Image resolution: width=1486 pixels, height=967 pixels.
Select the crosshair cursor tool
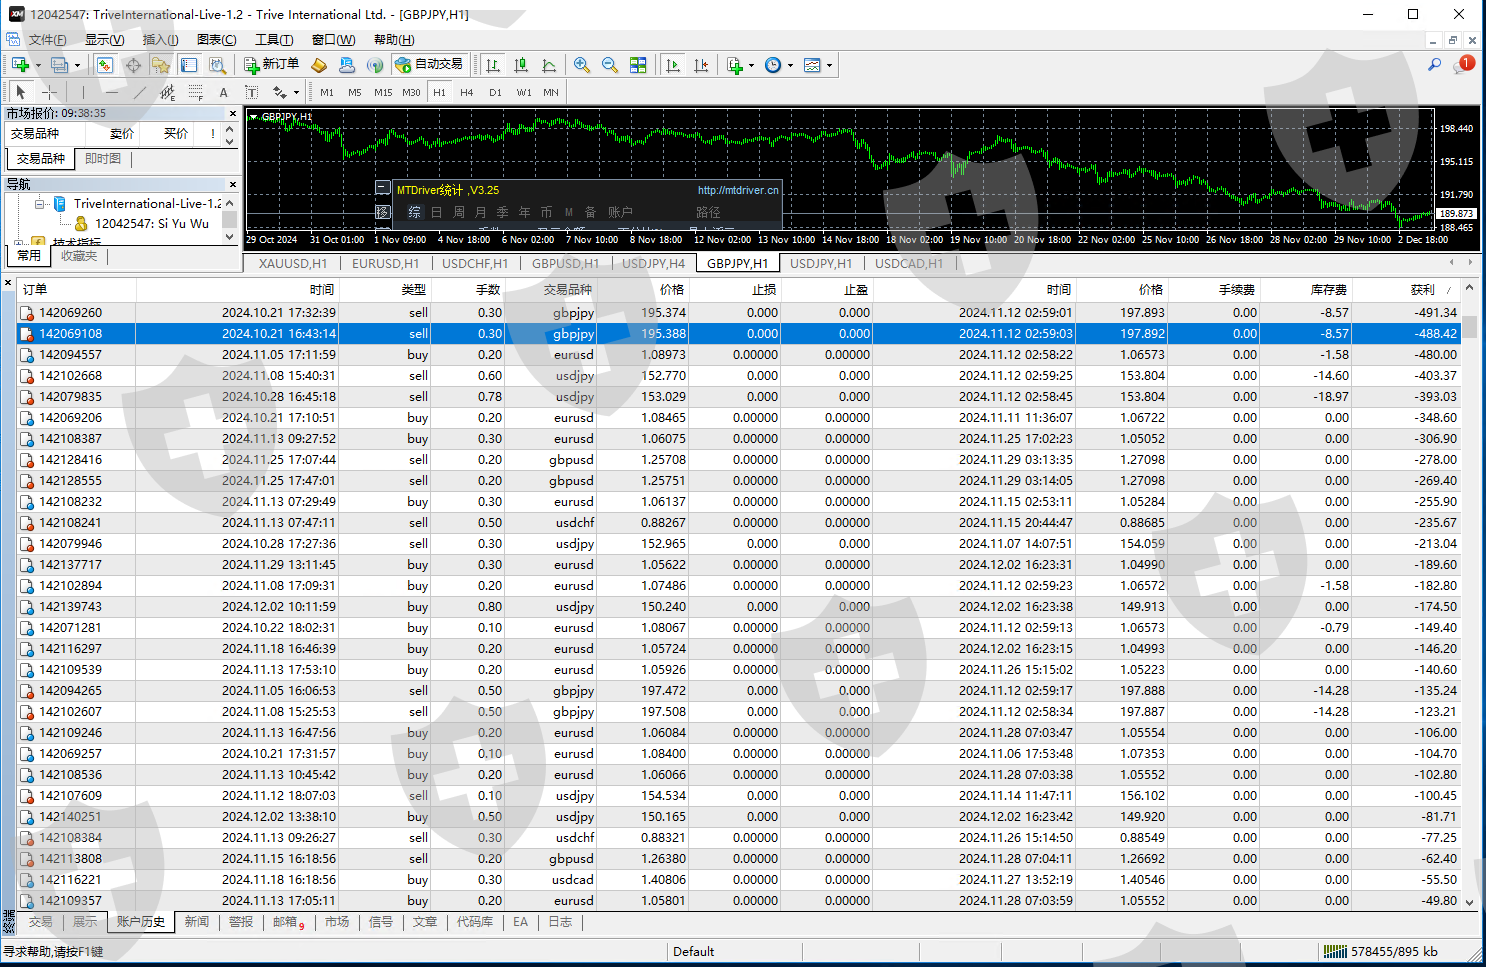coord(49,92)
